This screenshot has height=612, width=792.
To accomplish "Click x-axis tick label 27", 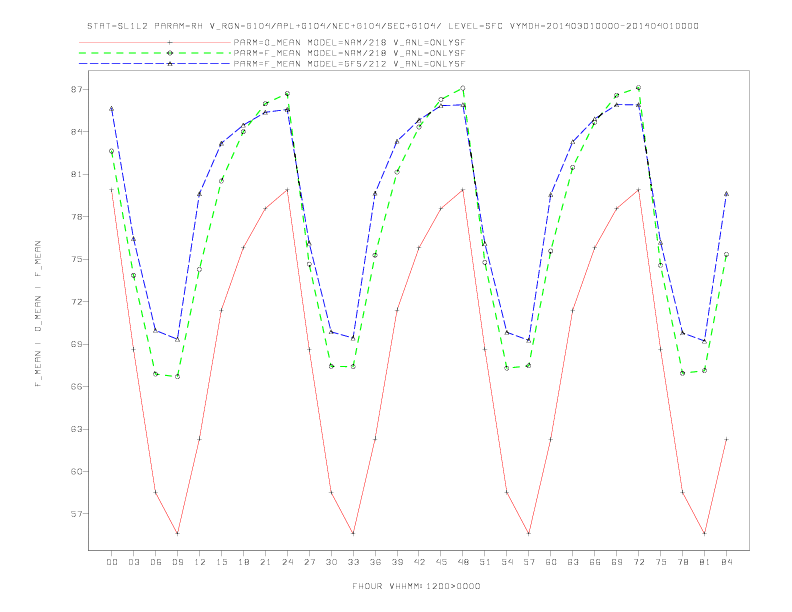I will point(309,562).
